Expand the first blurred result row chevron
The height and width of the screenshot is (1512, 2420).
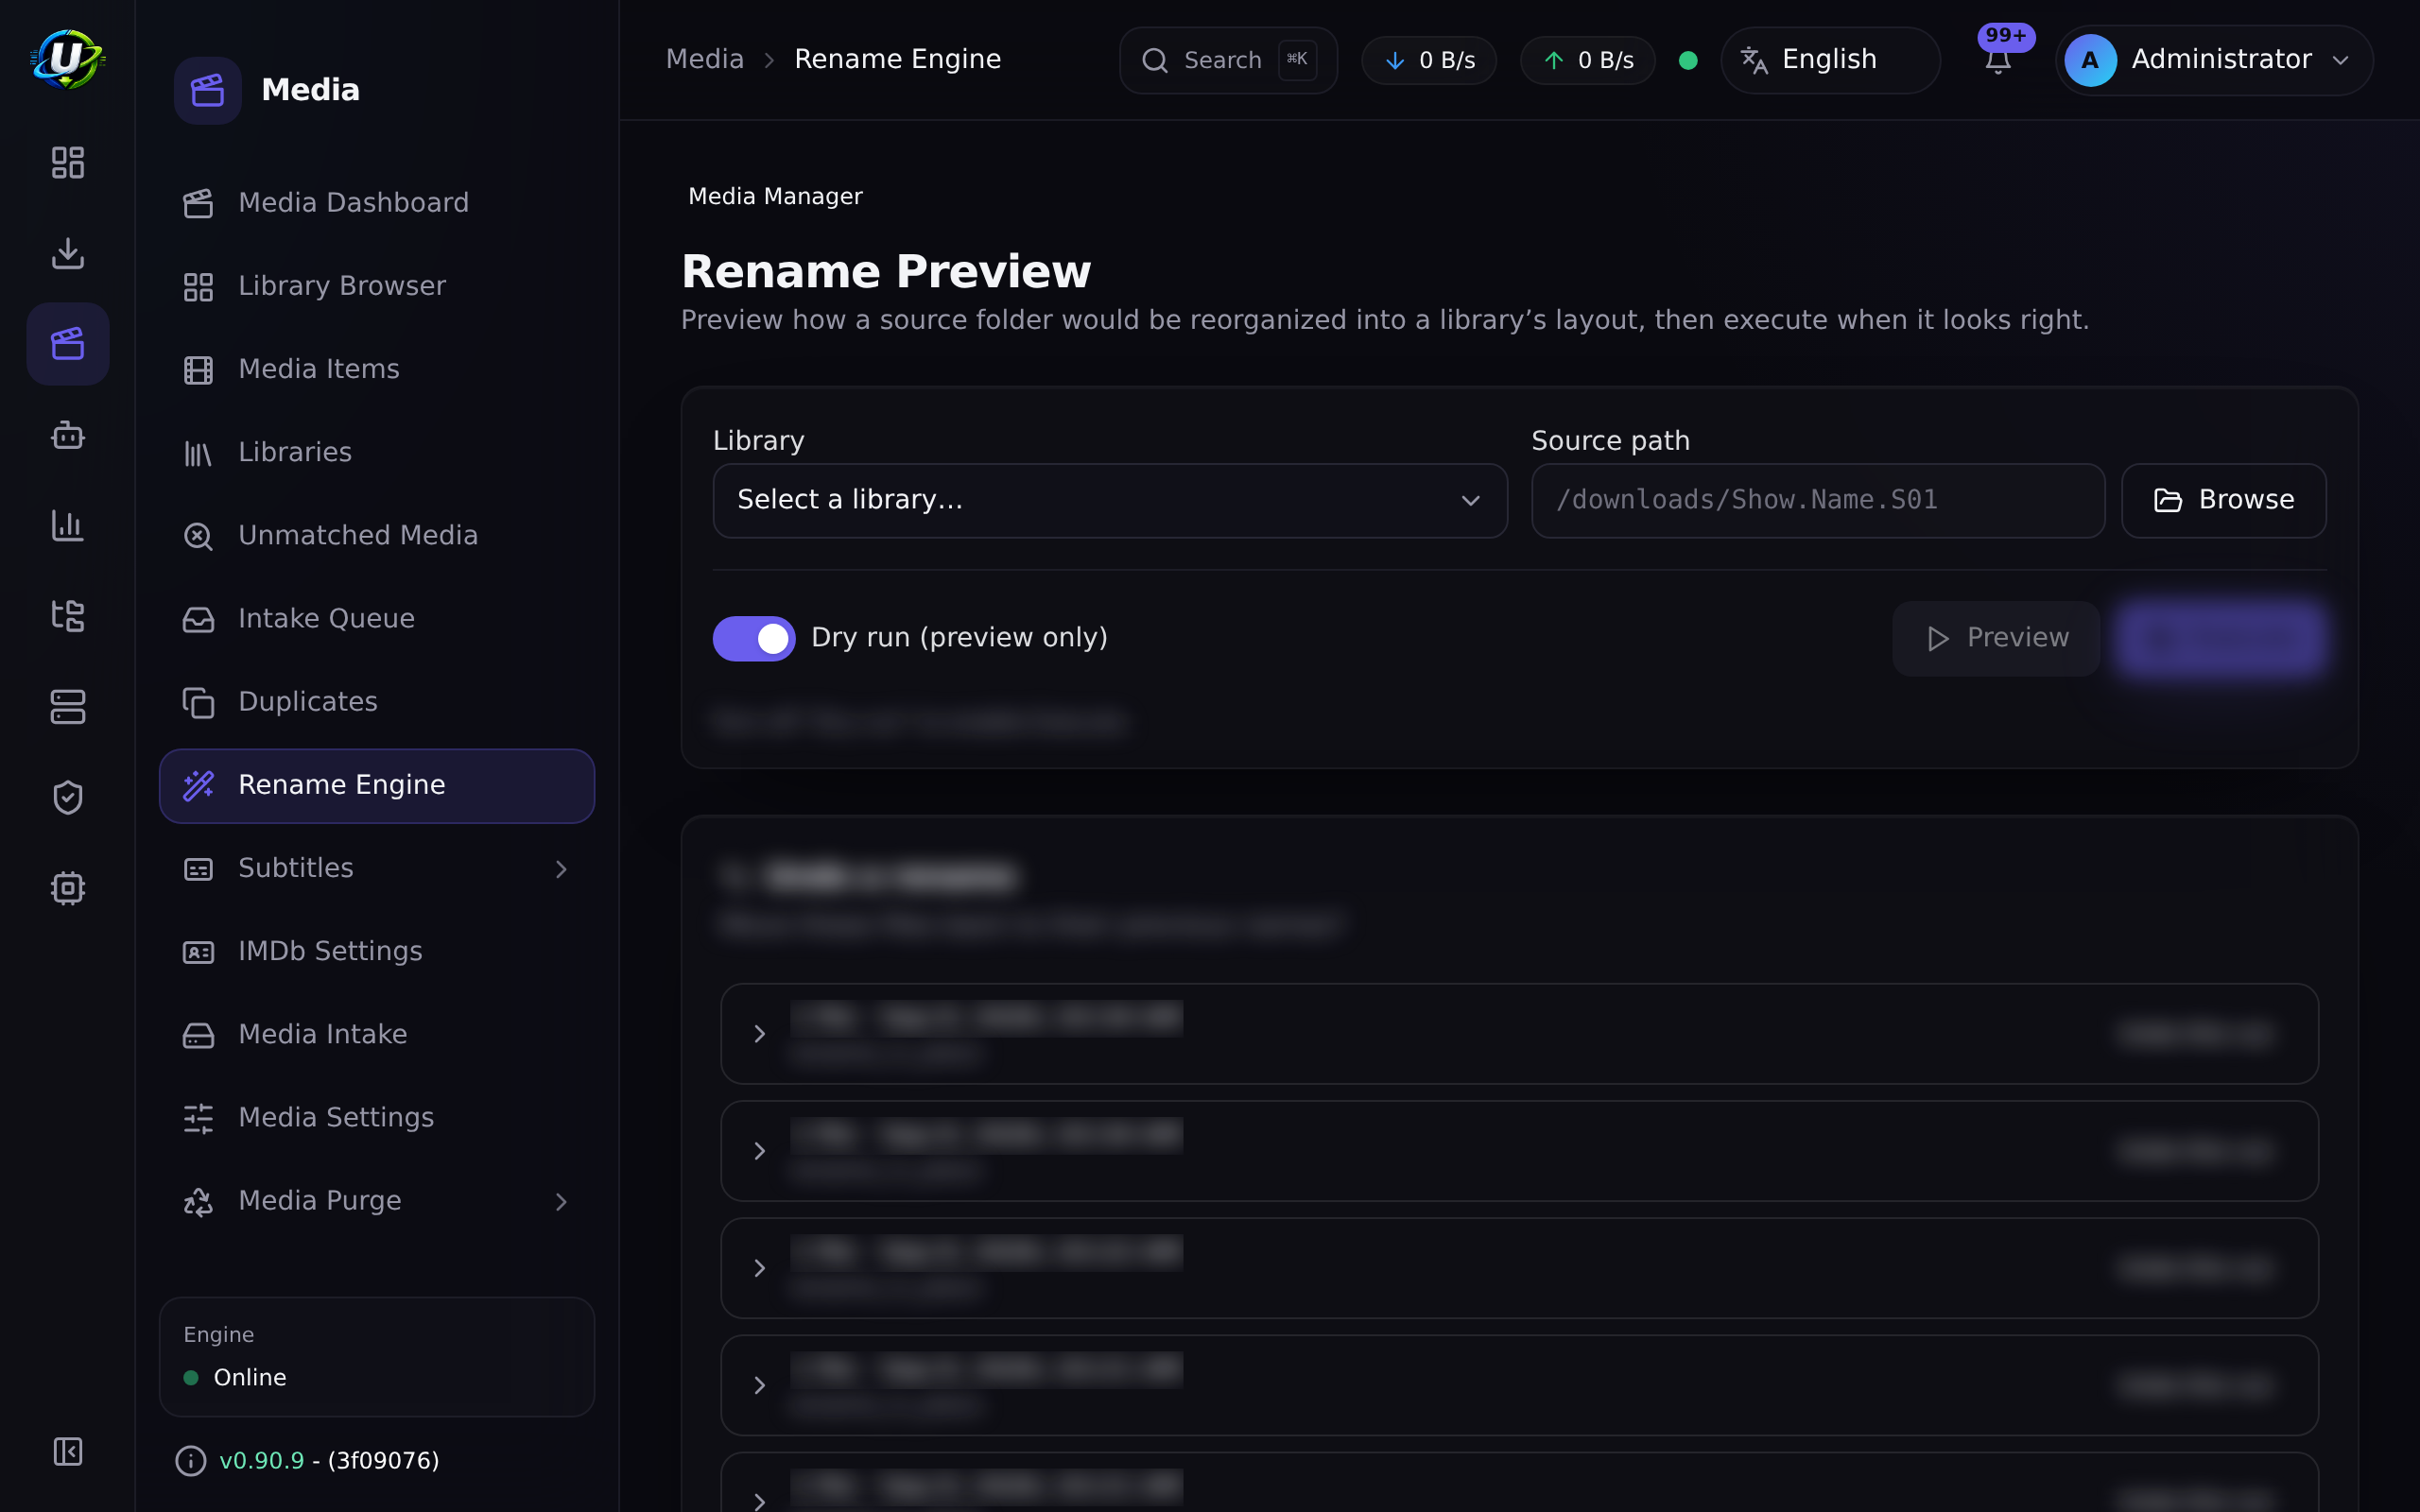click(x=760, y=1034)
